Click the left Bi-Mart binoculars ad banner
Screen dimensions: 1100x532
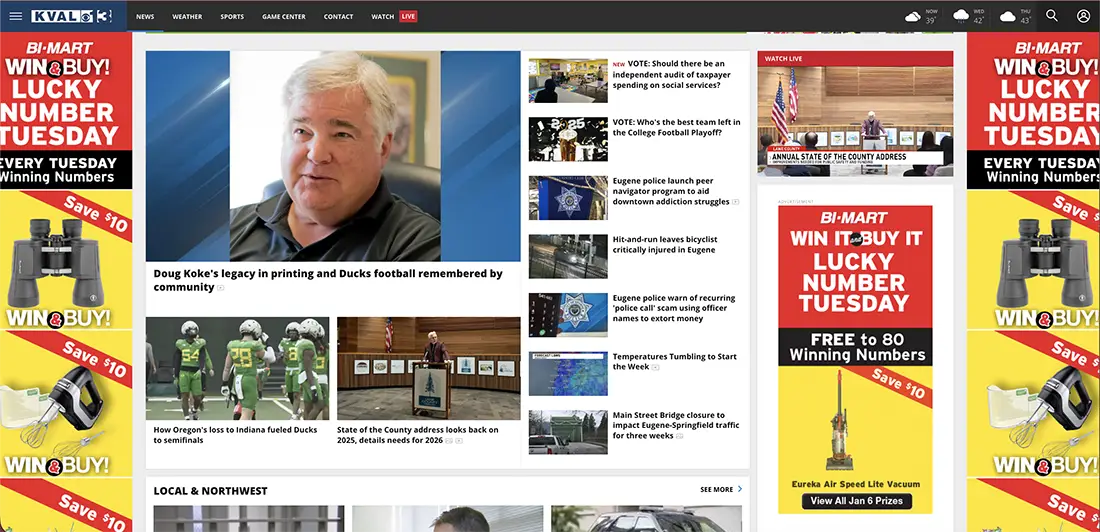[66, 260]
